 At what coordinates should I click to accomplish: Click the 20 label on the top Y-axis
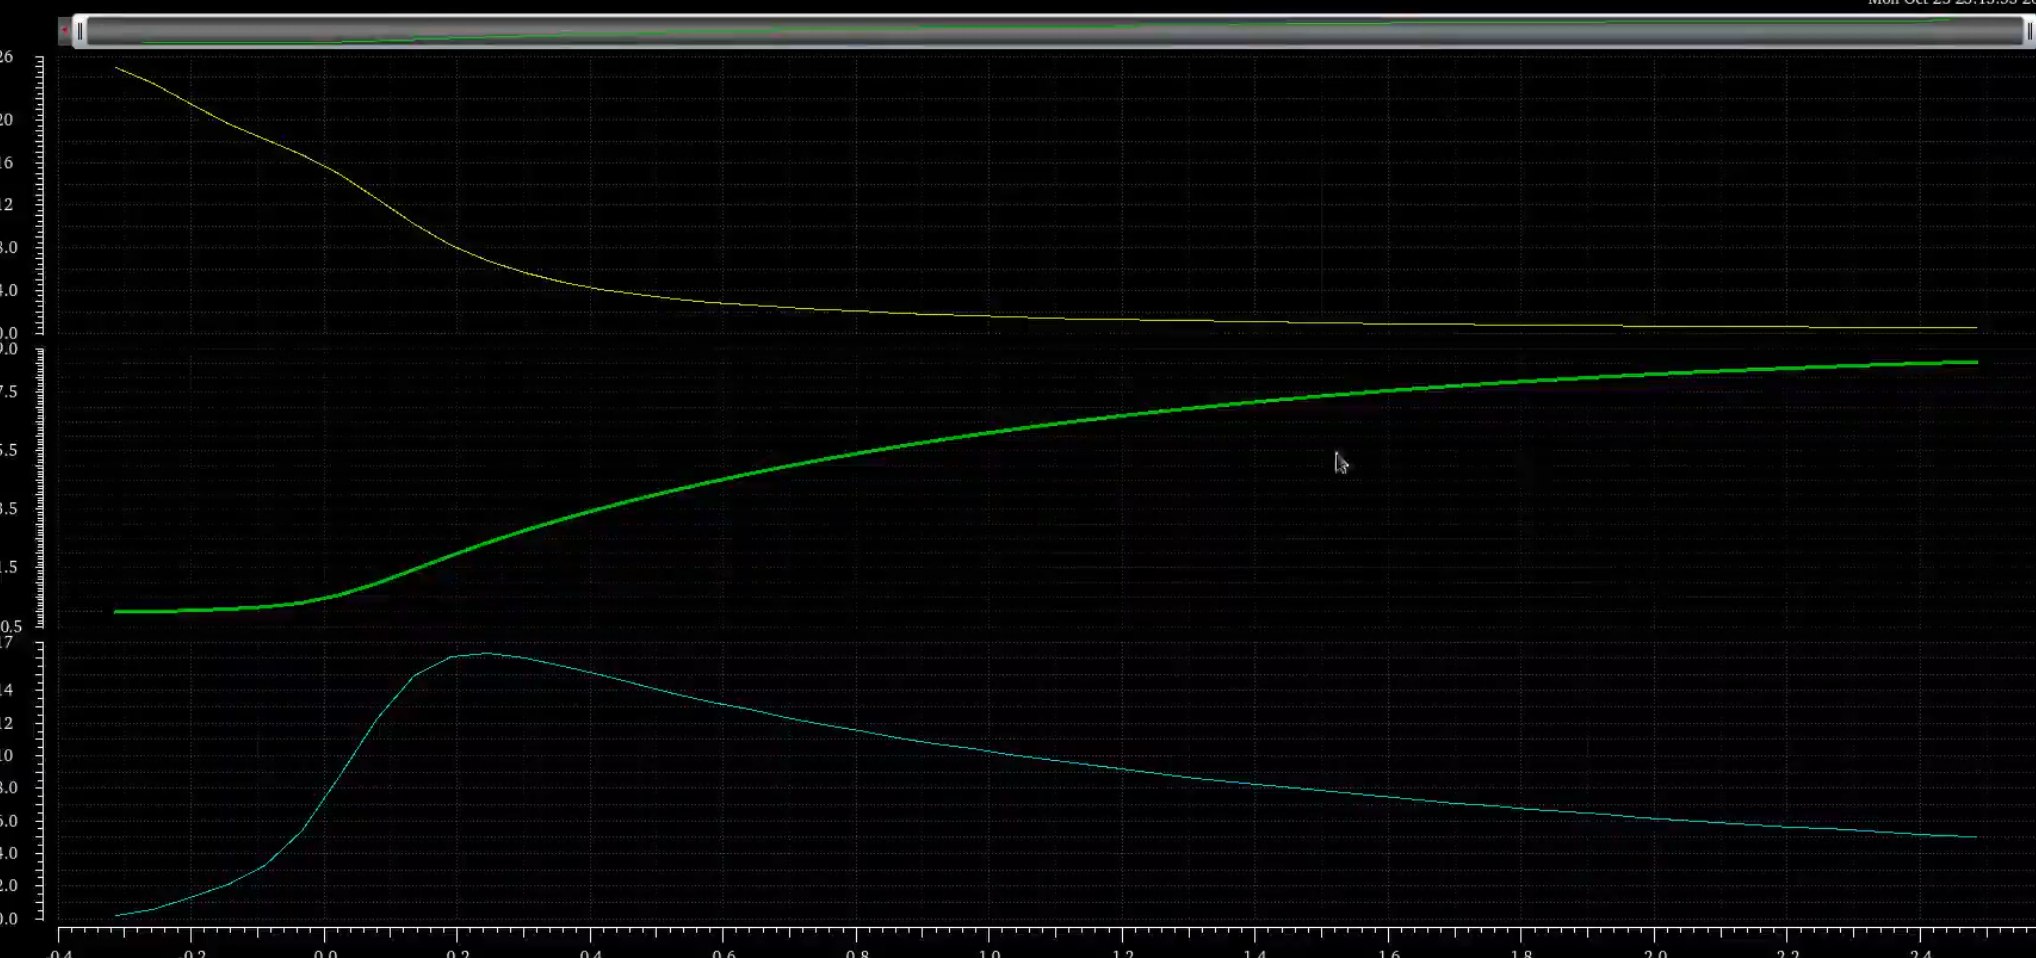tap(6, 119)
